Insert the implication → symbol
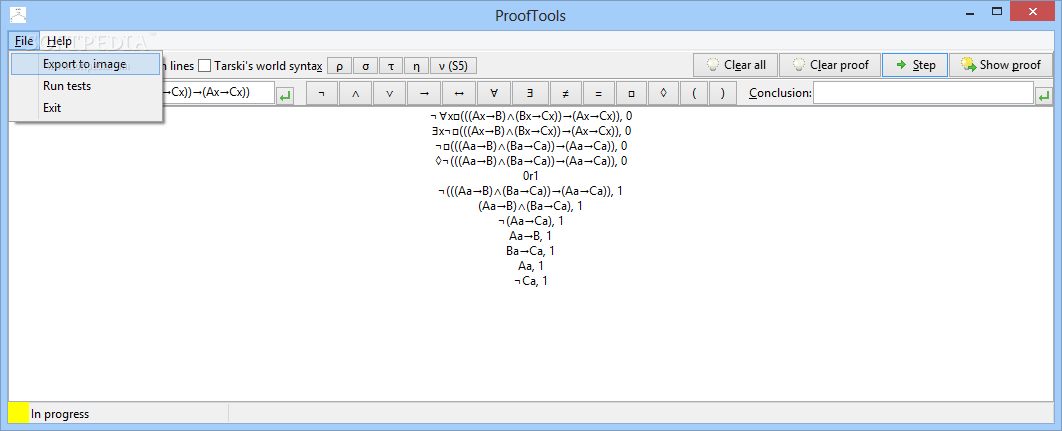This screenshot has width=1062, height=431. tap(424, 94)
